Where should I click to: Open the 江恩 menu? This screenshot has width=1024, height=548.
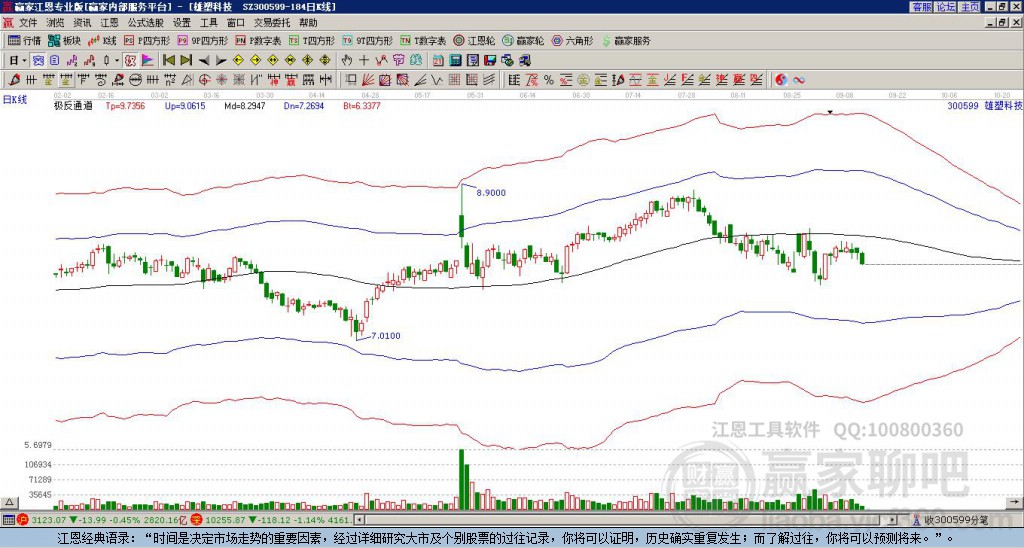pos(109,23)
